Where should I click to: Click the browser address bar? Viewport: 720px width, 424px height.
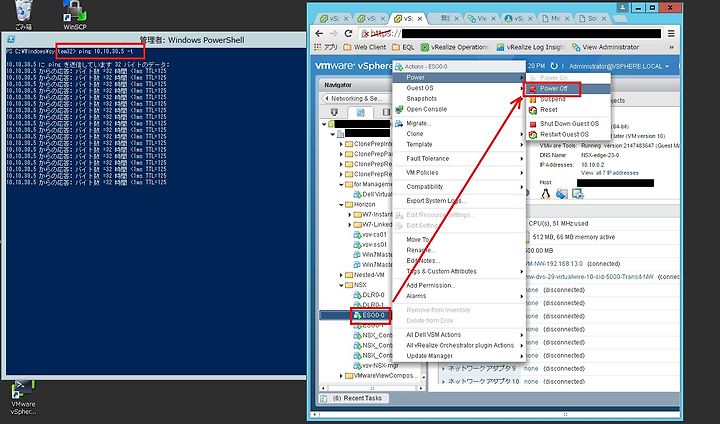point(510,34)
